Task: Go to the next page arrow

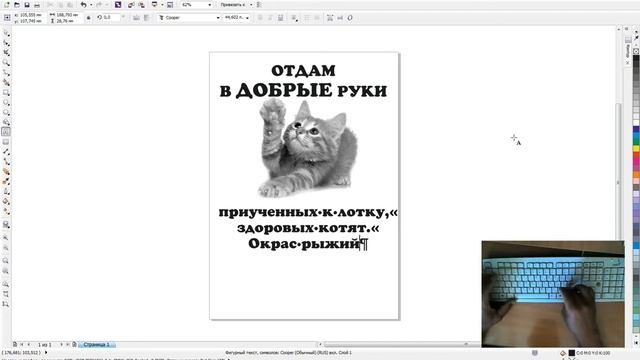Action: (x=62, y=345)
